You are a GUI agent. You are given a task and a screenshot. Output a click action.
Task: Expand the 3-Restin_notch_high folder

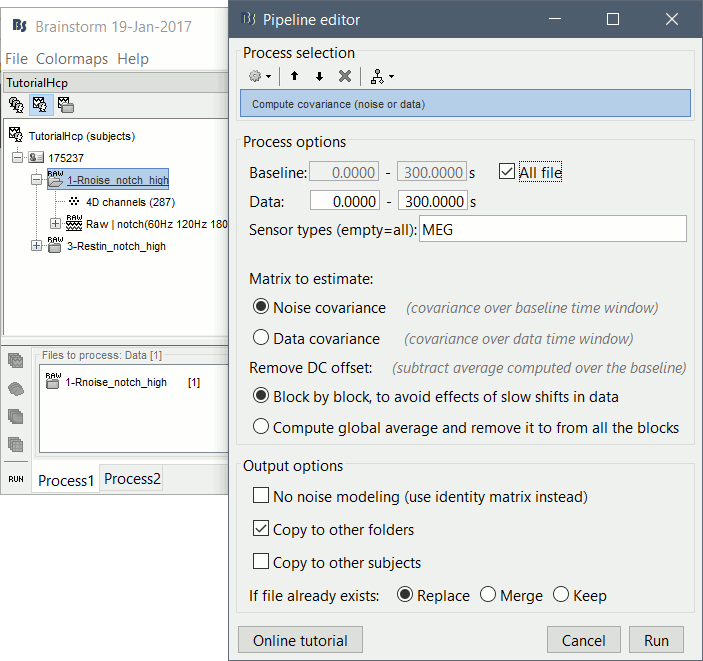tap(37, 246)
